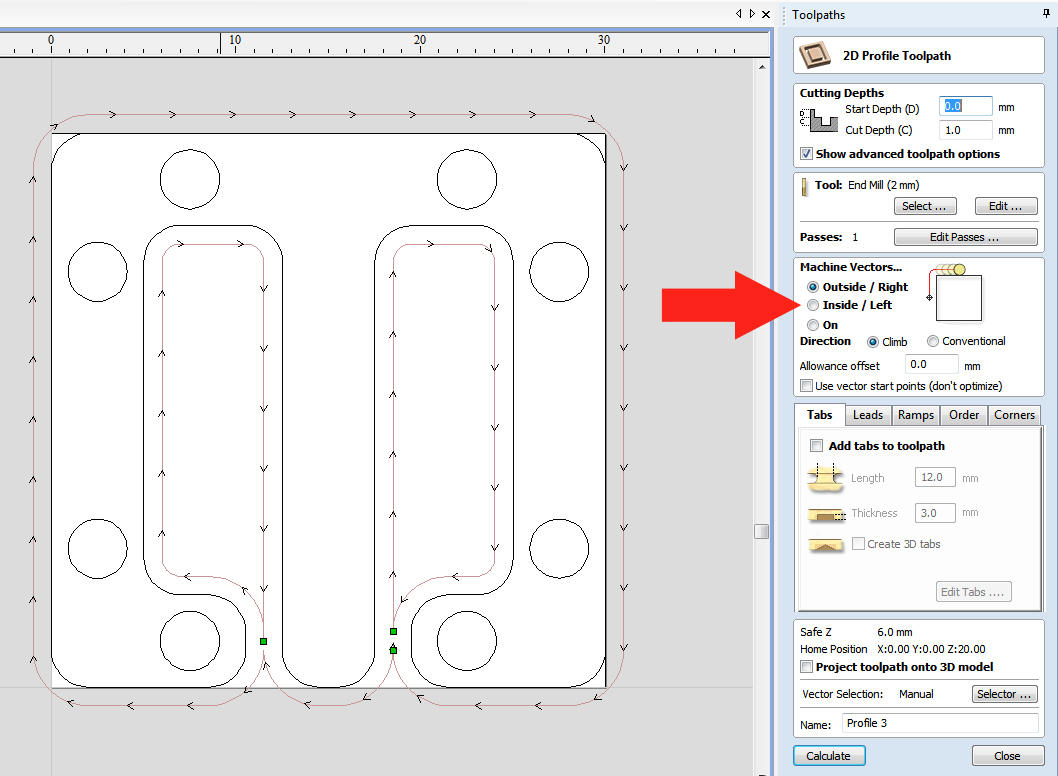Uncheck Show advanced toolpath options
This screenshot has width=1058, height=776.
(806, 154)
